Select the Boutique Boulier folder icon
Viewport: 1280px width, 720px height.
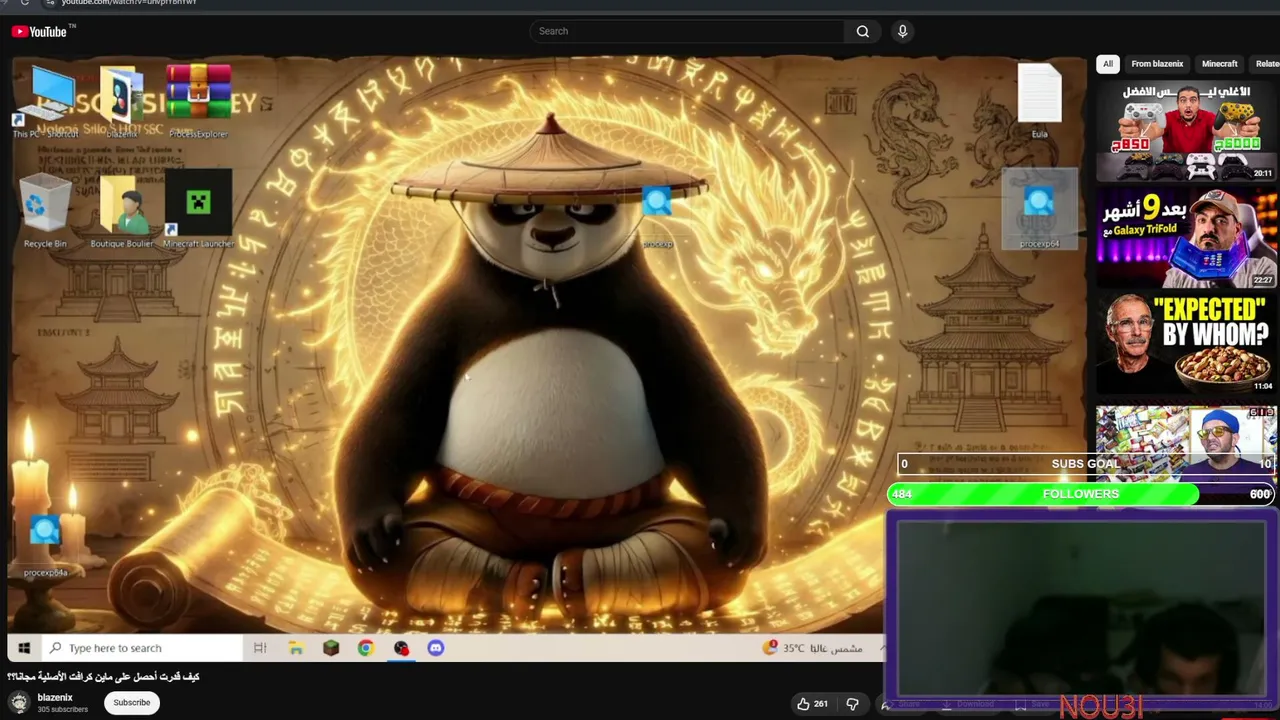(x=122, y=210)
